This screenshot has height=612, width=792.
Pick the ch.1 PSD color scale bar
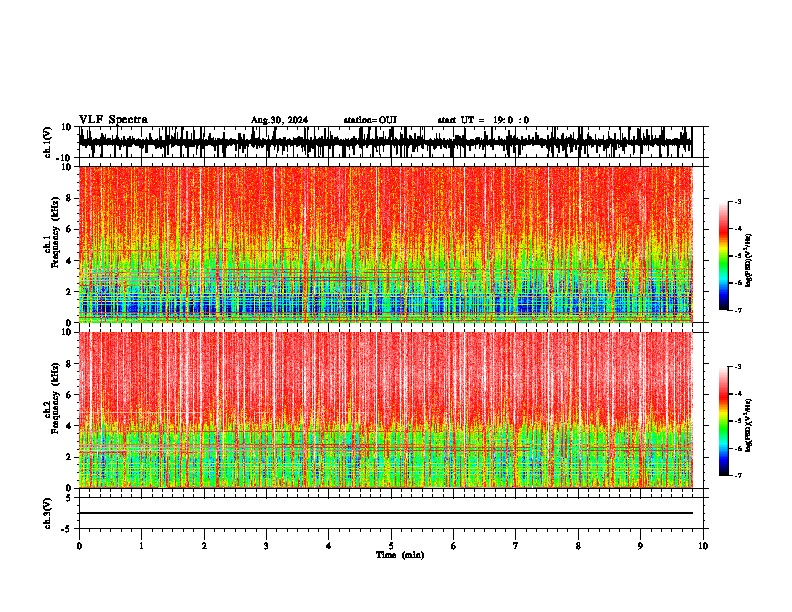tap(724, 256)
